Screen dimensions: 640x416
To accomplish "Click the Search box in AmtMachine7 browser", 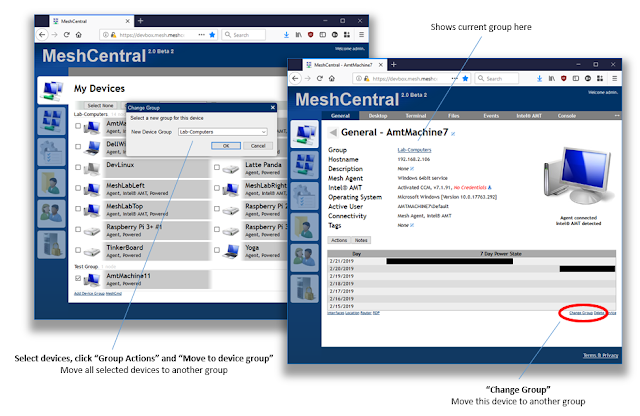I will pos(496,78).
